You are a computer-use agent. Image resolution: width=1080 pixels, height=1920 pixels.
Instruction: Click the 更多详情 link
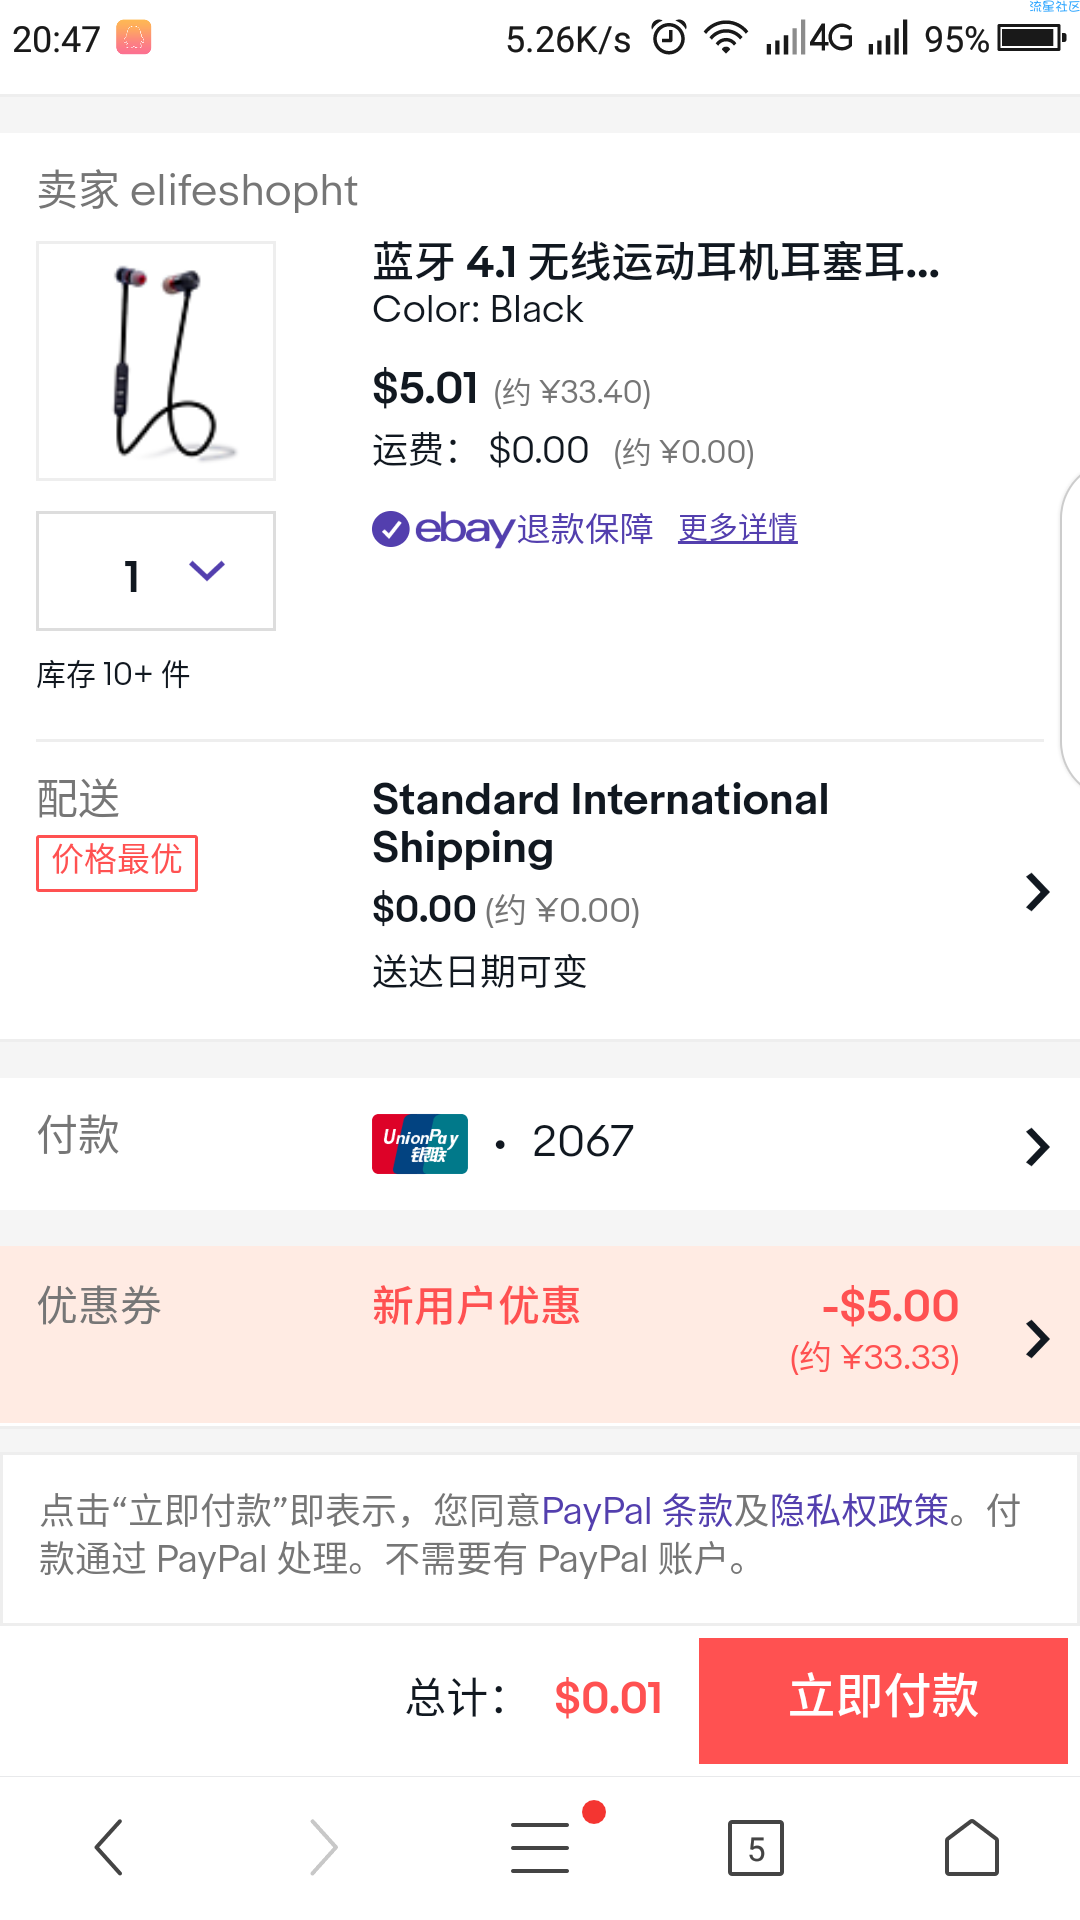click(x=738, y=528)
